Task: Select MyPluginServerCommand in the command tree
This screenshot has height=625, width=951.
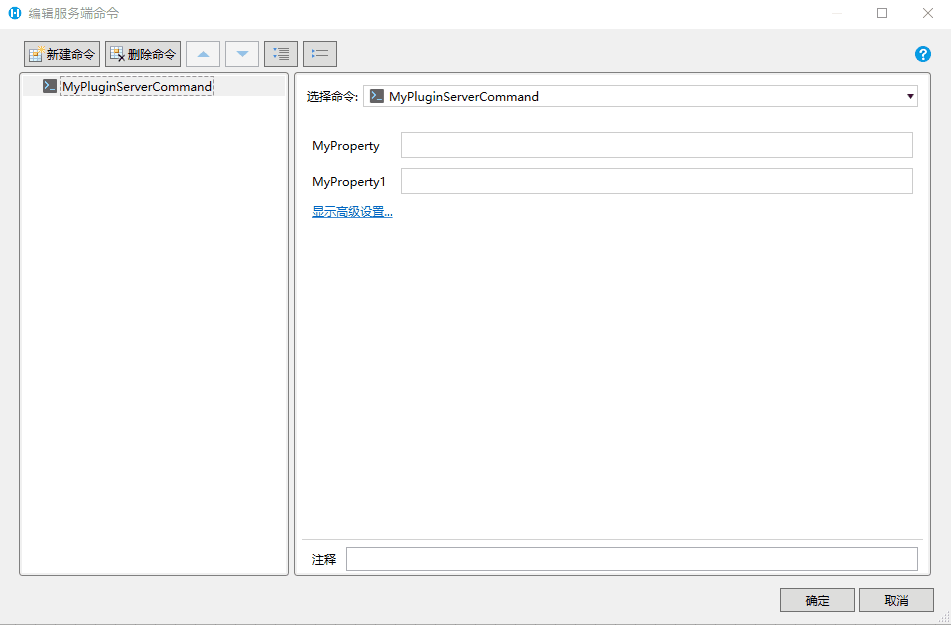Action: (136, 87)
